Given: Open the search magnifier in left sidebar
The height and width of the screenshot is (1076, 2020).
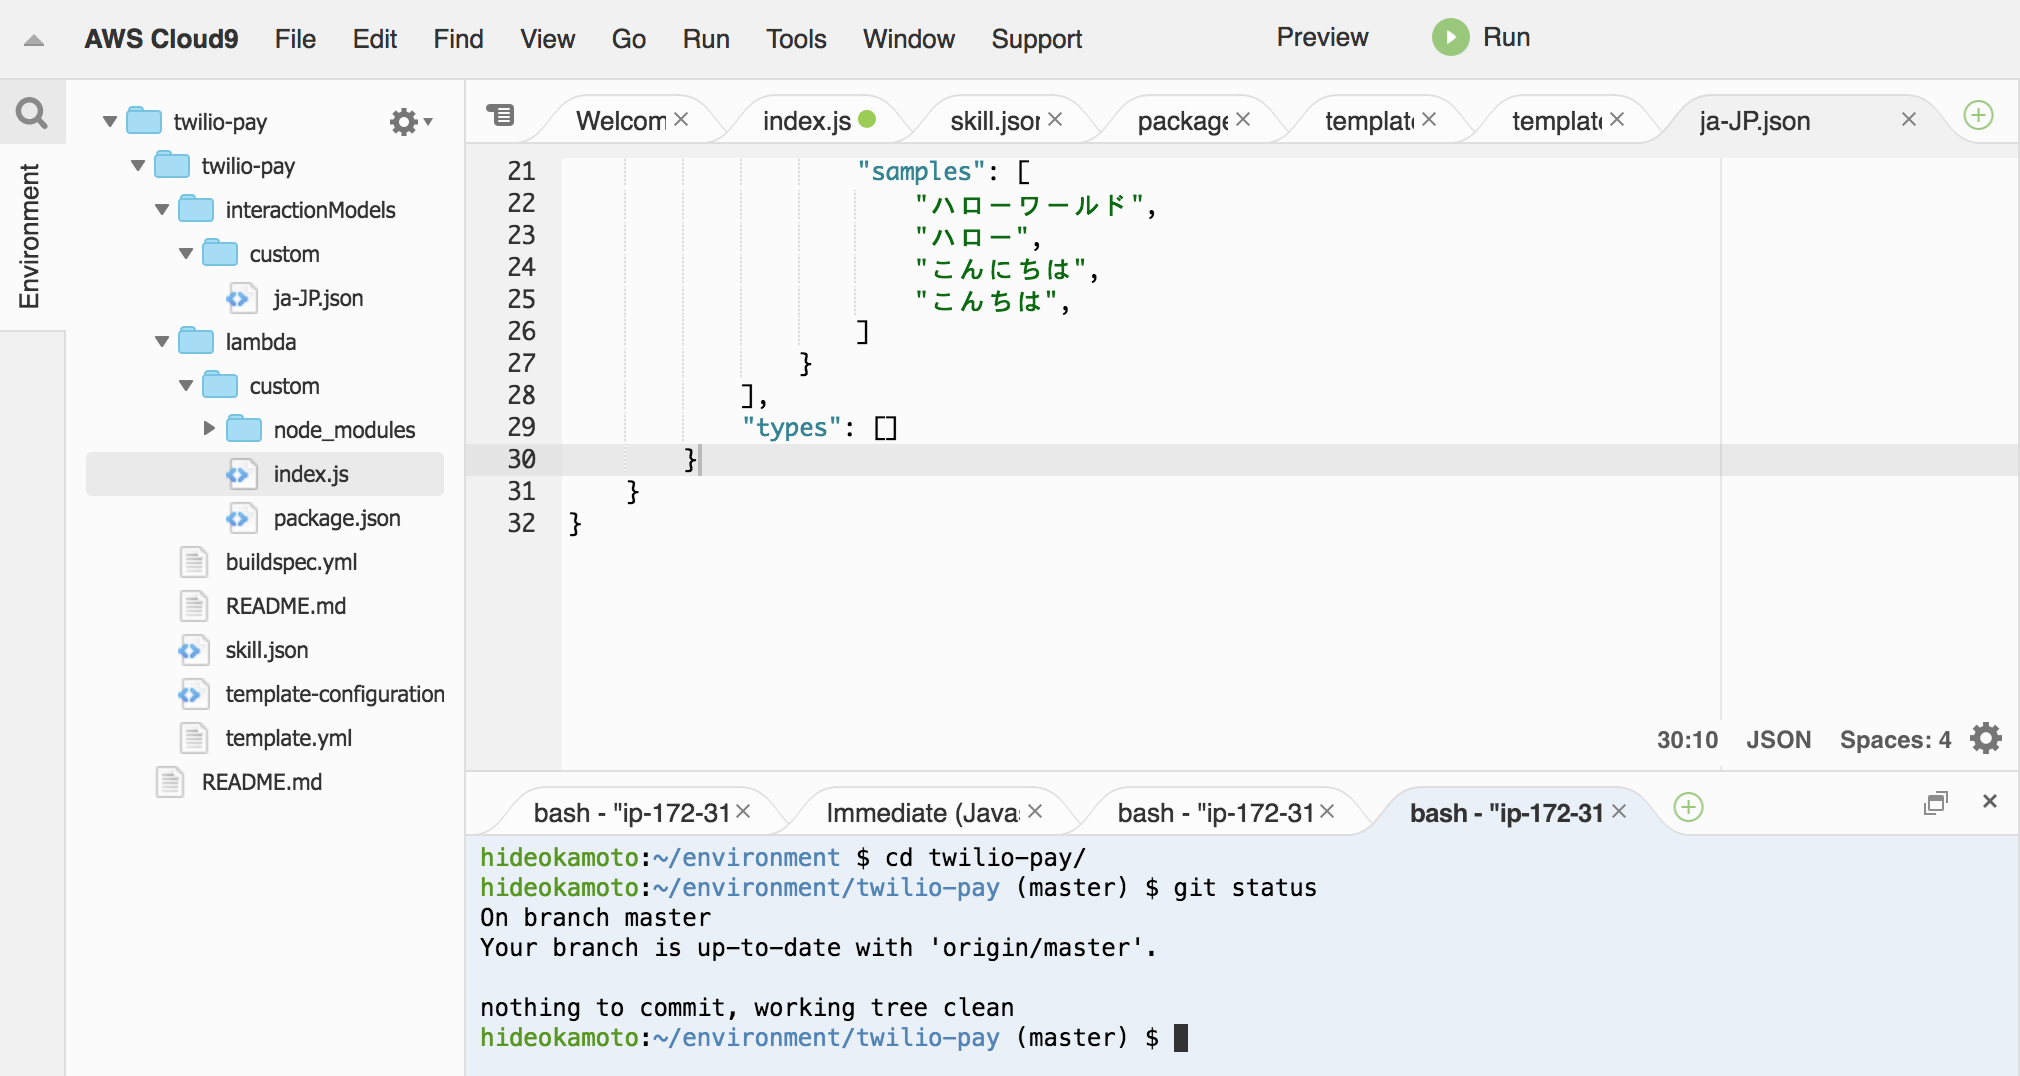Looking at the screenshot, I should pos(32,113).
